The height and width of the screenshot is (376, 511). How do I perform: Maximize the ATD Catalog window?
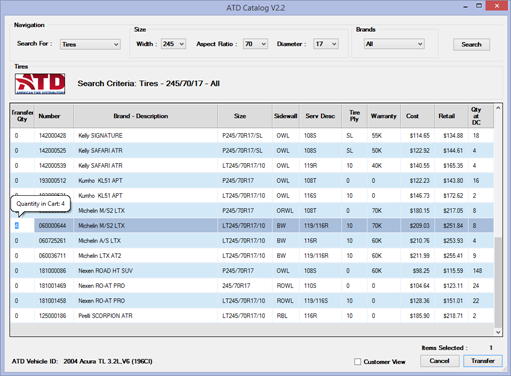[x=479, y=6]
